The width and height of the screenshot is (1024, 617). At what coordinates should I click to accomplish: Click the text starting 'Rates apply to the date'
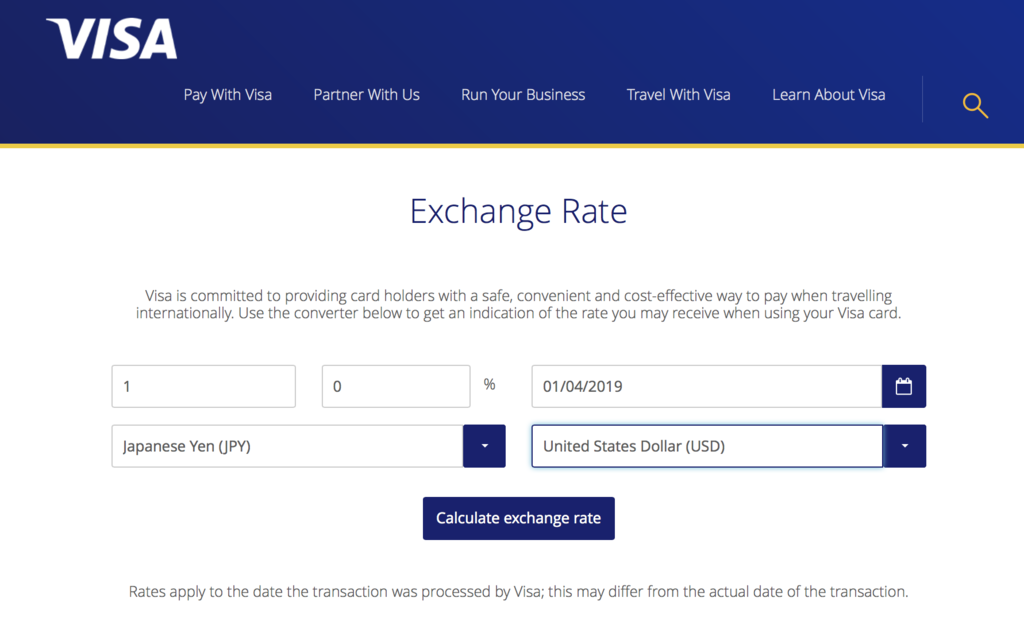click(x=519, y=592)
